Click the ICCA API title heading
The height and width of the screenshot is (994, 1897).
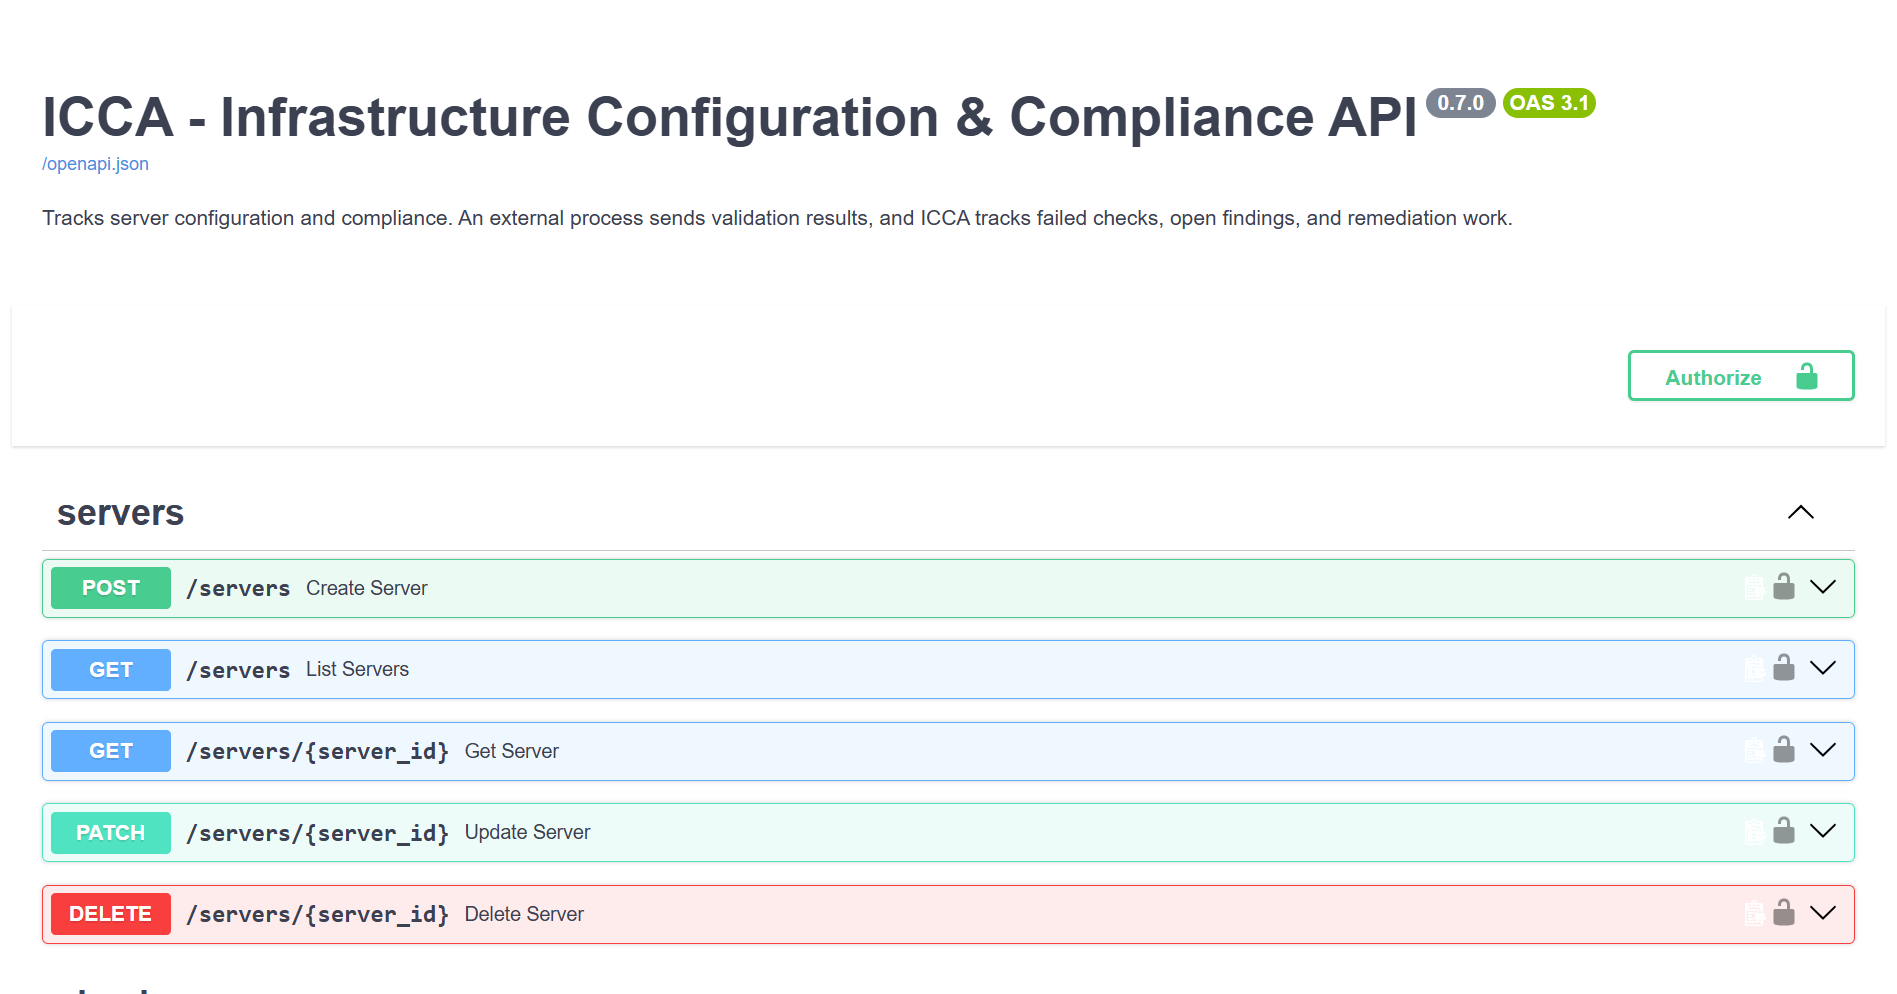(730, 117)
